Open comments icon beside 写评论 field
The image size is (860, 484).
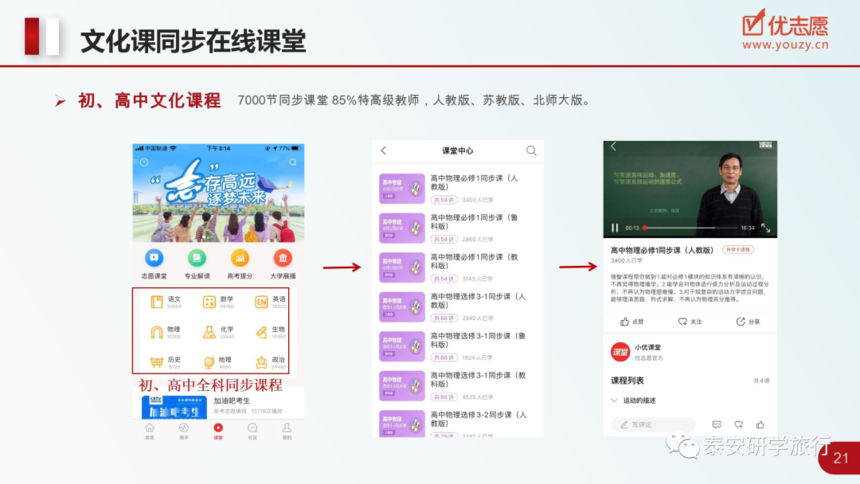tap(716, 425)
